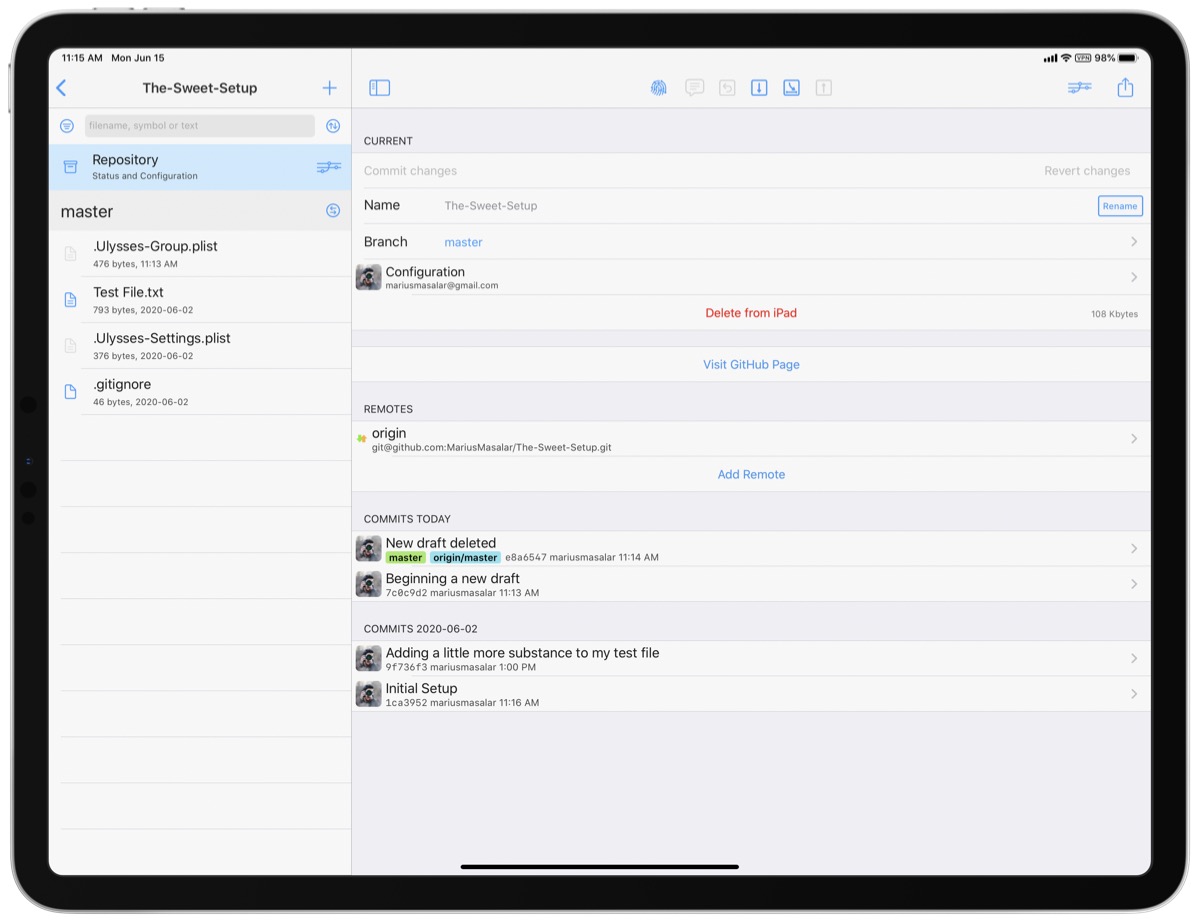1200x924 pixels.
Task: Open the Beginning a new draft commit title
Action: pos(453,578)
